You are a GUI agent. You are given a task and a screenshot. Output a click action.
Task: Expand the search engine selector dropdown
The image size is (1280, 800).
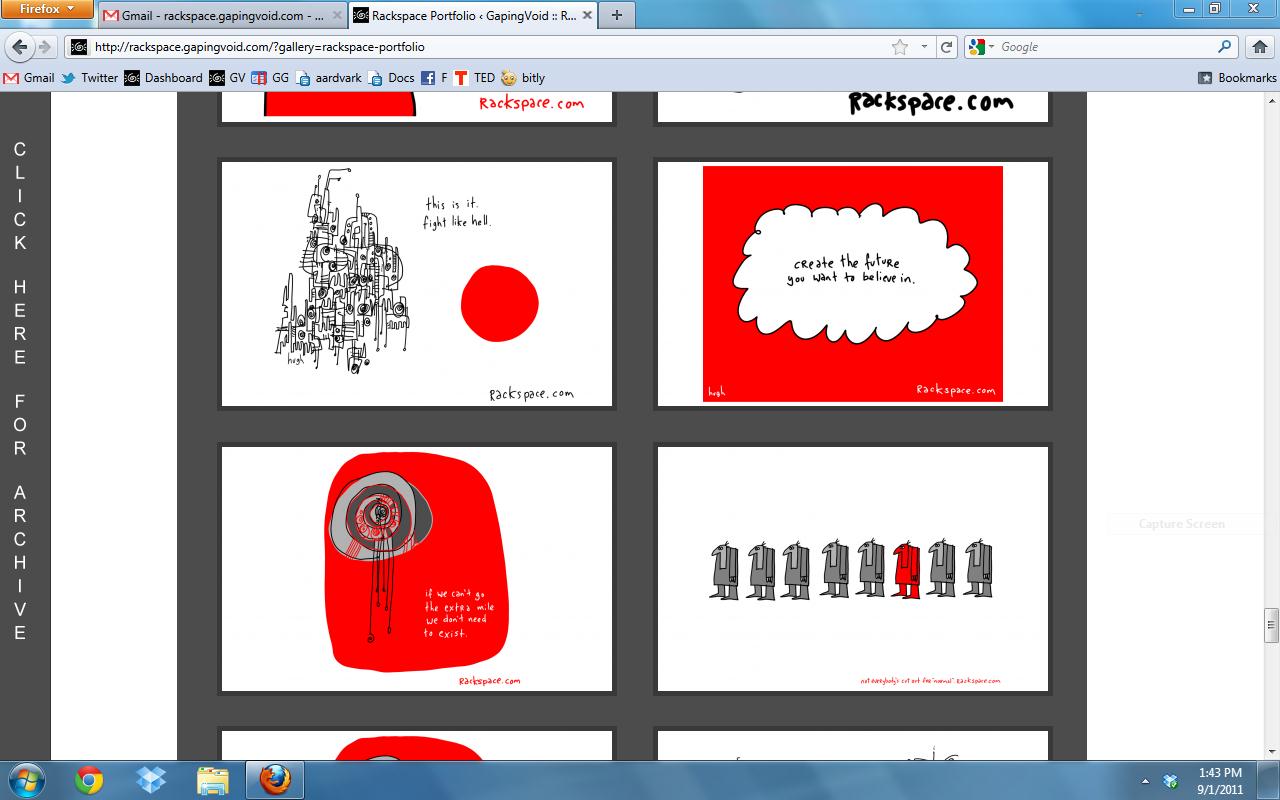pos(981,47)
